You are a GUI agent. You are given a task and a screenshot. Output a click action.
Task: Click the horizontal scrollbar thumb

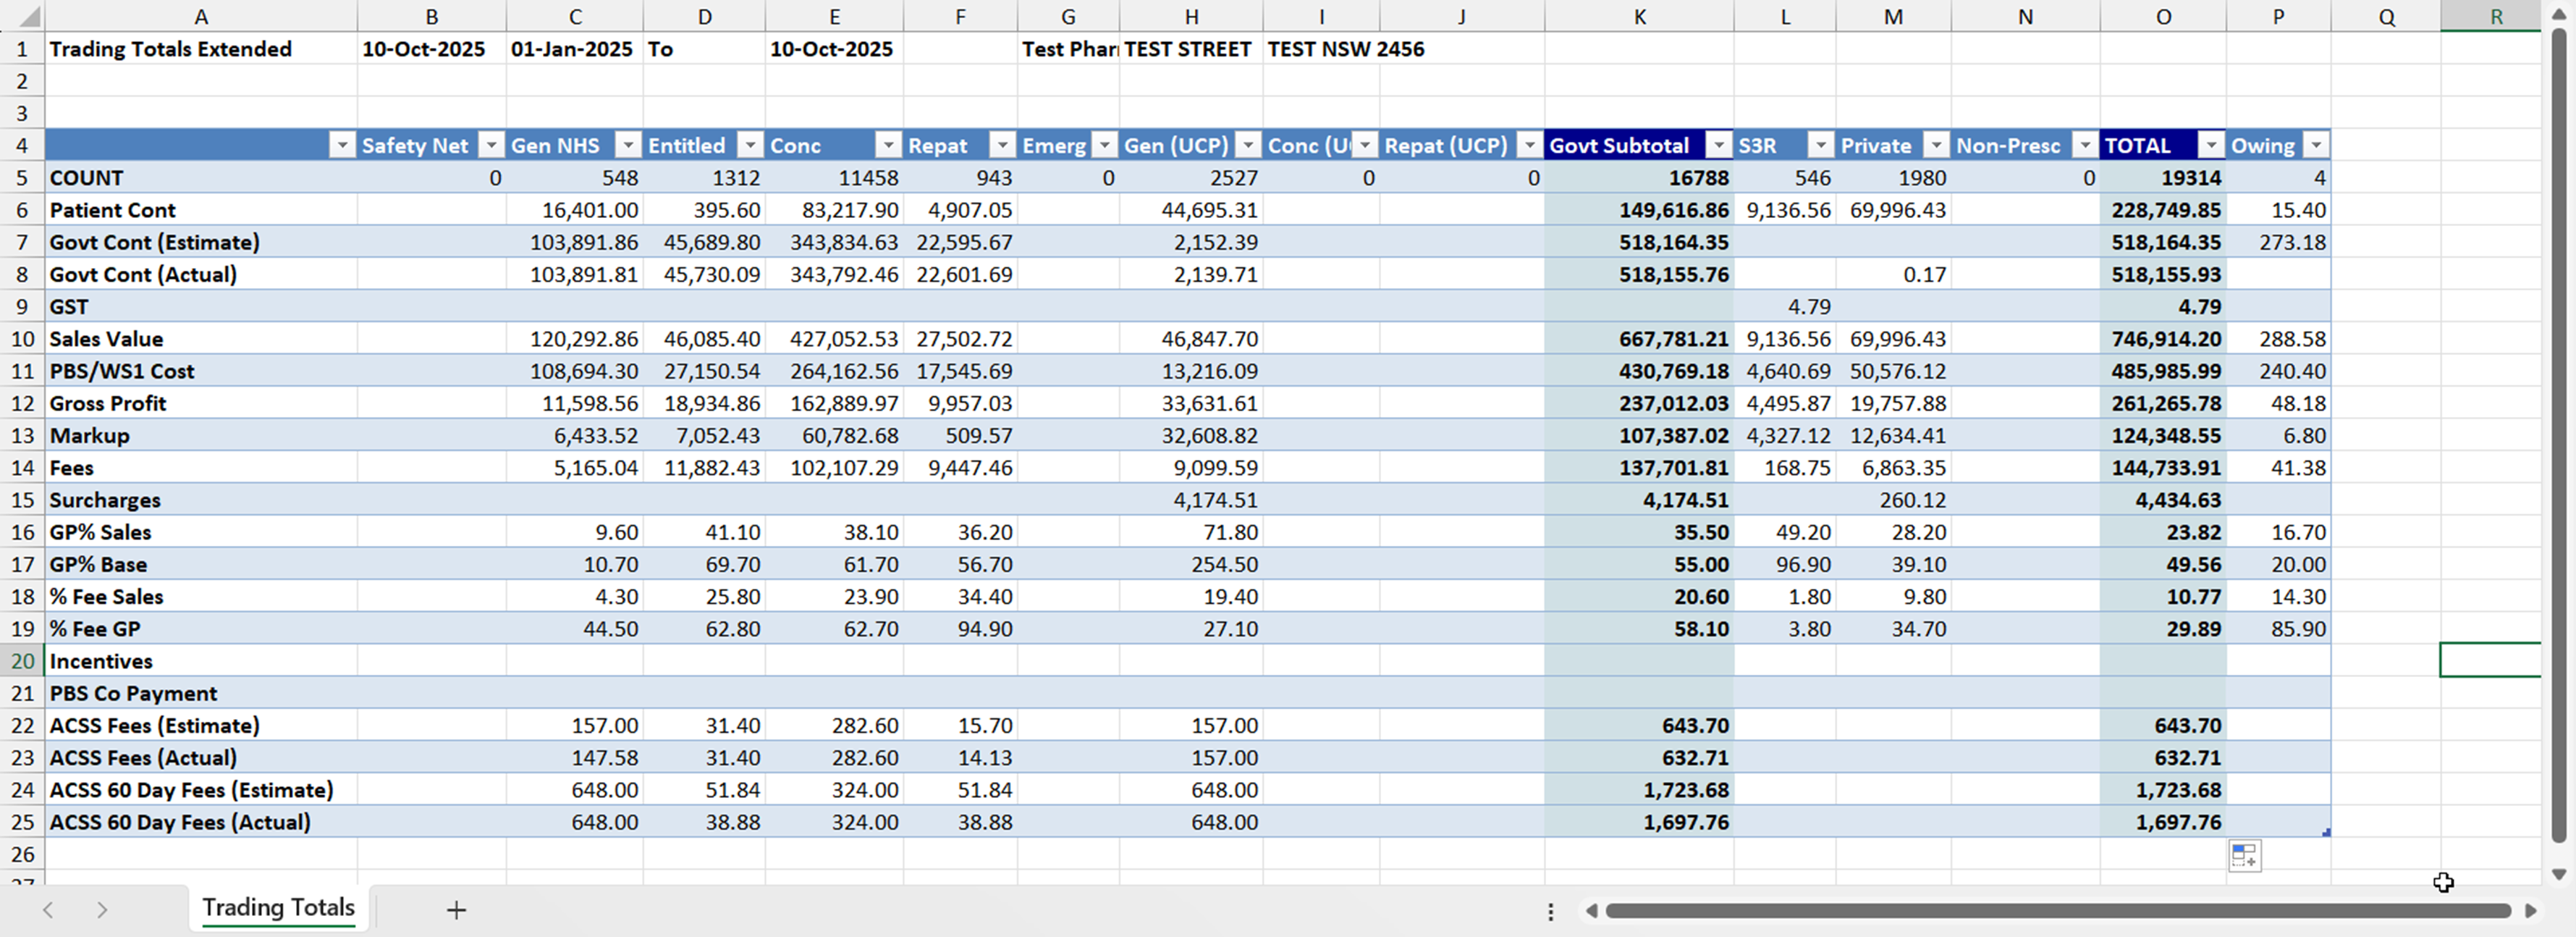coord(2057,911)
